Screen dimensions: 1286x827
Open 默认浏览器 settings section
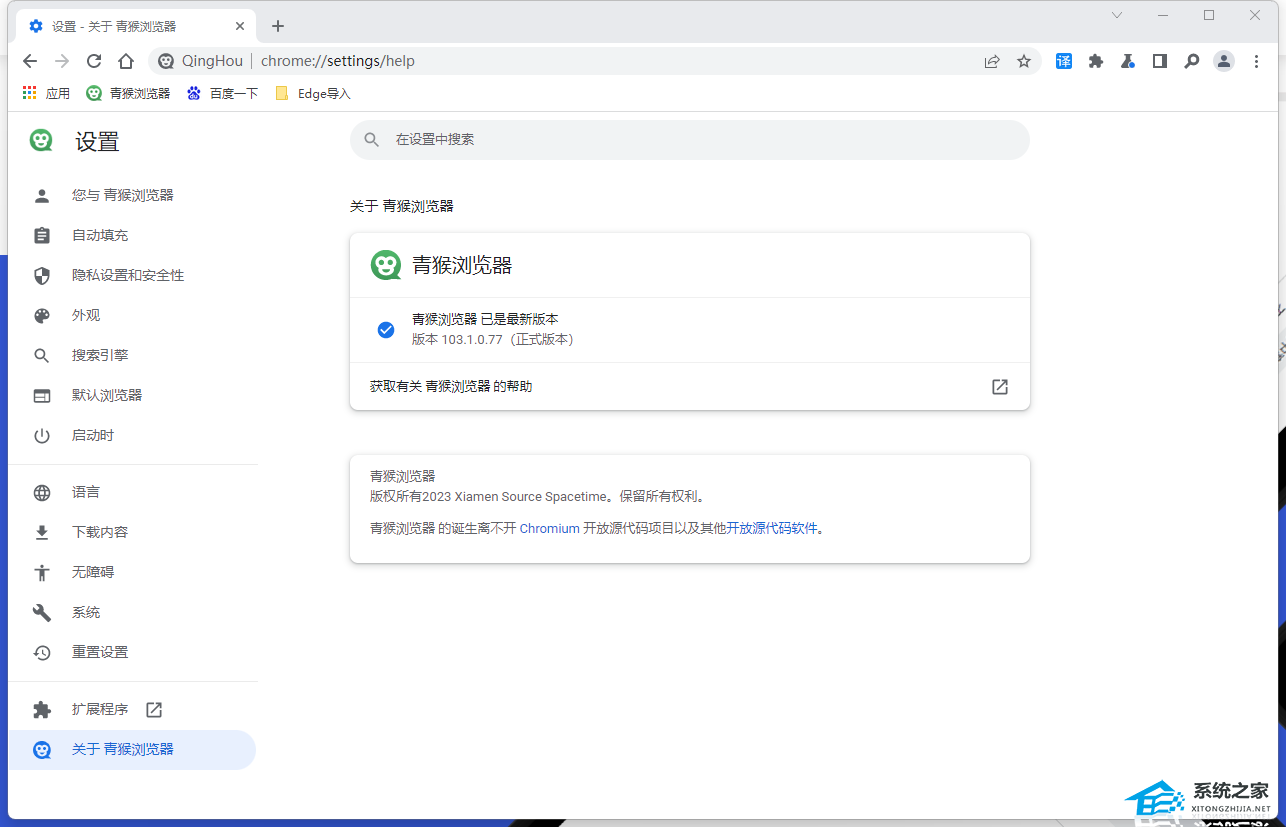(132, 395)
